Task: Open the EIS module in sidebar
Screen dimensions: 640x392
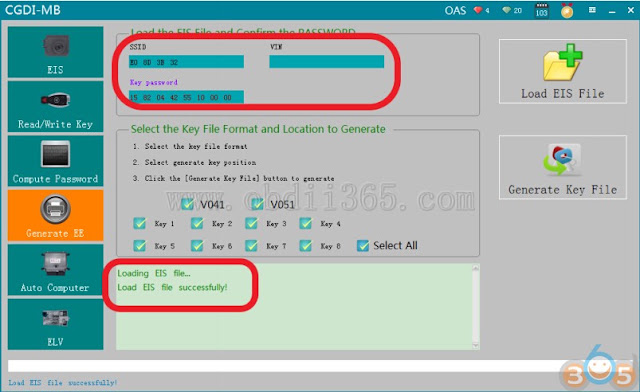Action: click(x=56, y=52)
